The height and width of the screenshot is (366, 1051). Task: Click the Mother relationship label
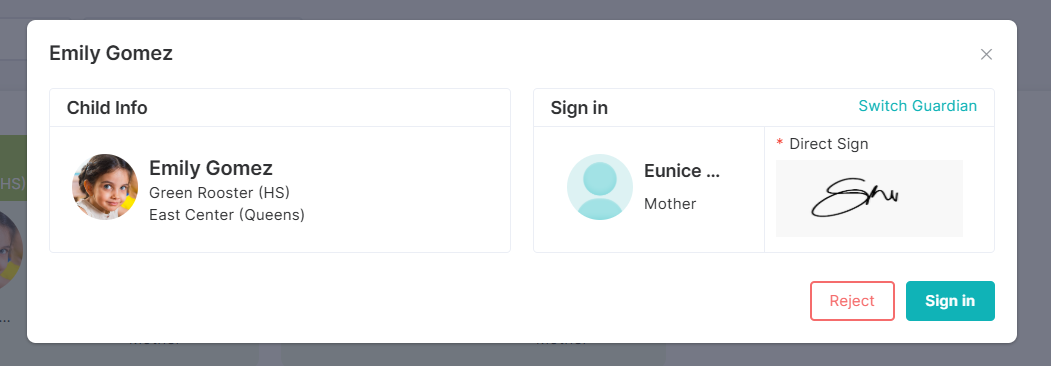[670, 204]
